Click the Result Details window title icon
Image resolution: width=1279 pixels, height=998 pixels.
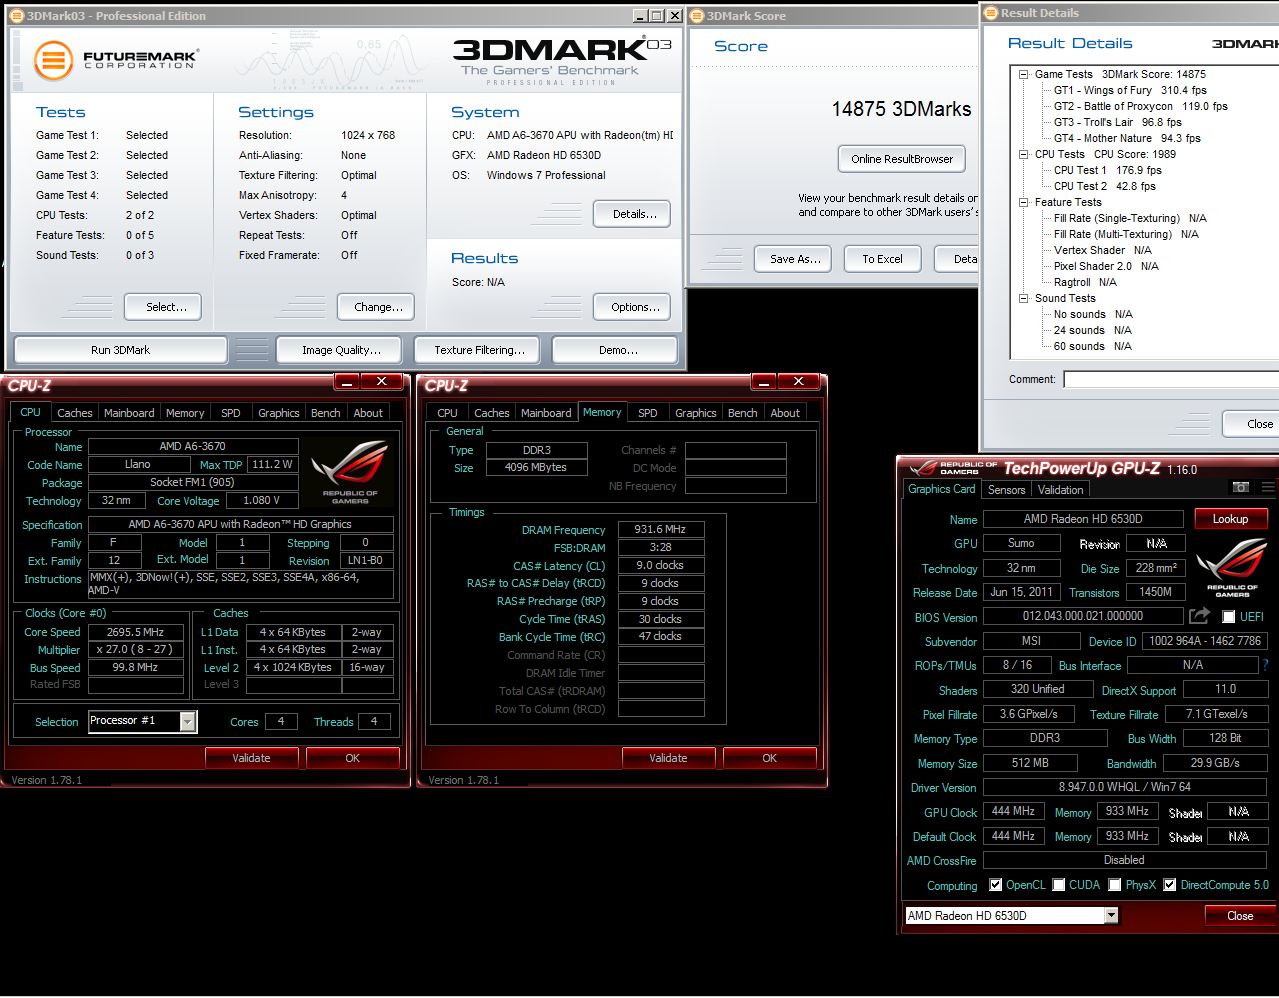coord(991,13)
